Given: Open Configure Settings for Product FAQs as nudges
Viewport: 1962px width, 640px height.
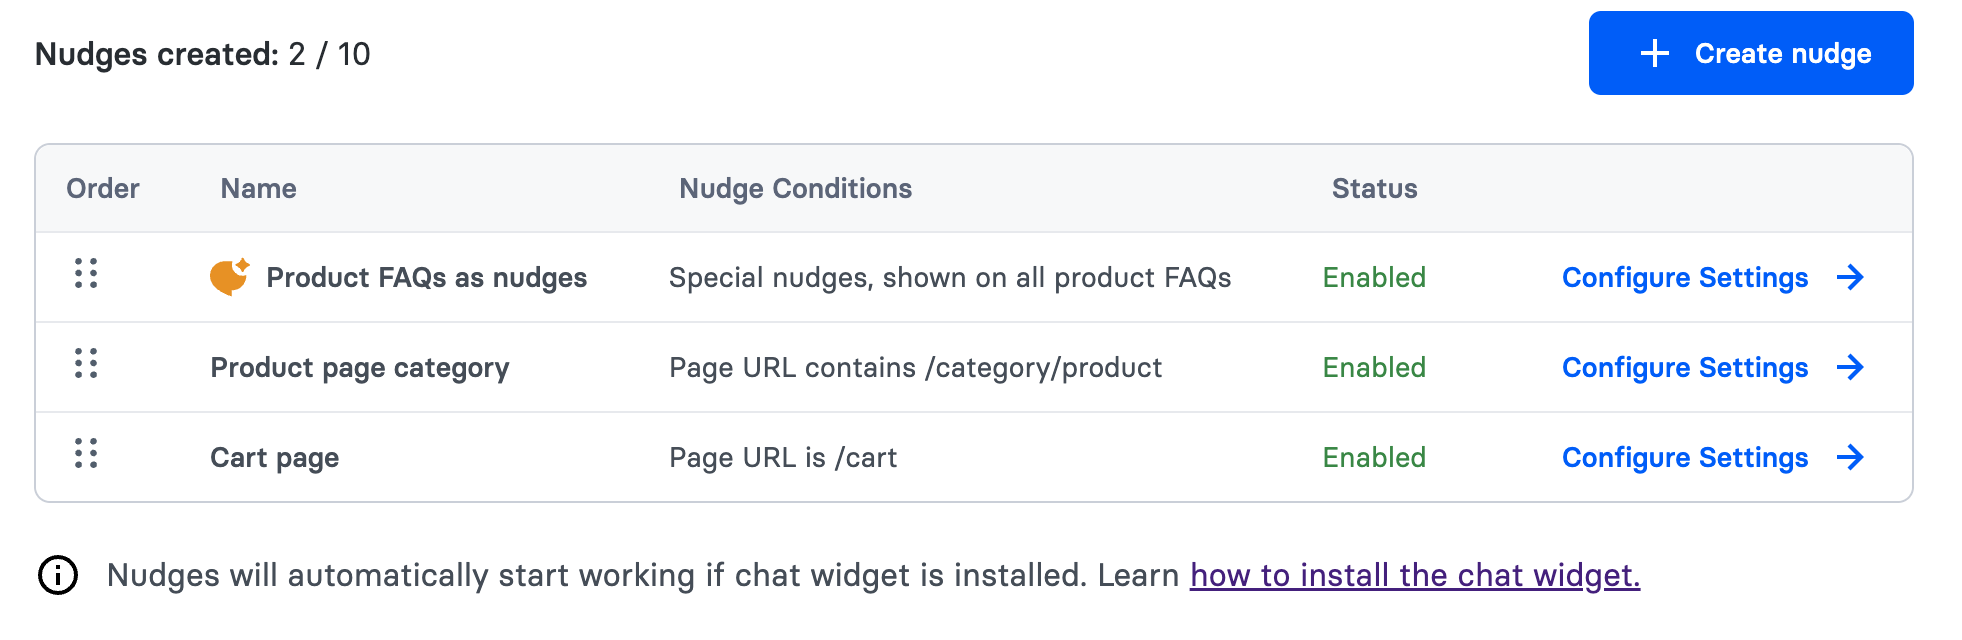Looking at the screenshot, I should pyautogui.click(x=1685, y=277).
